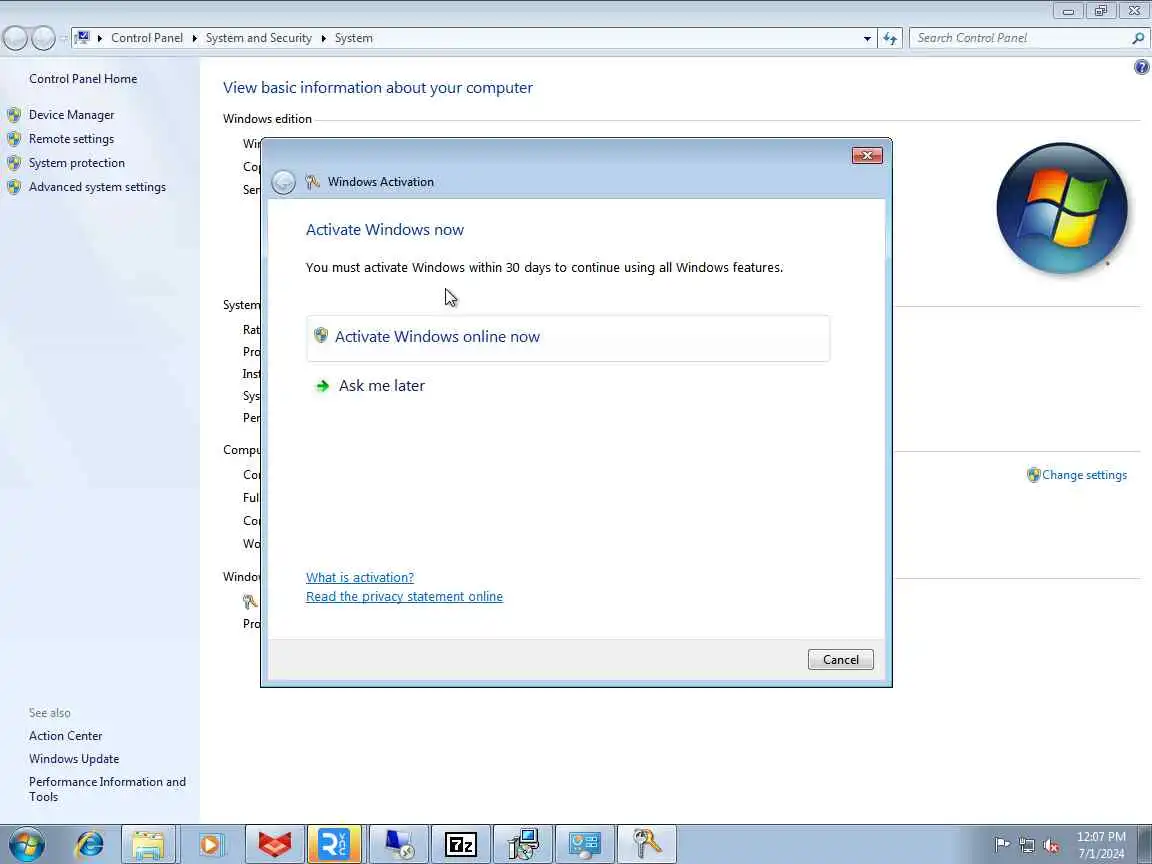Click the shield icon beside Change settings
1152x864 pixels.
1033,475
